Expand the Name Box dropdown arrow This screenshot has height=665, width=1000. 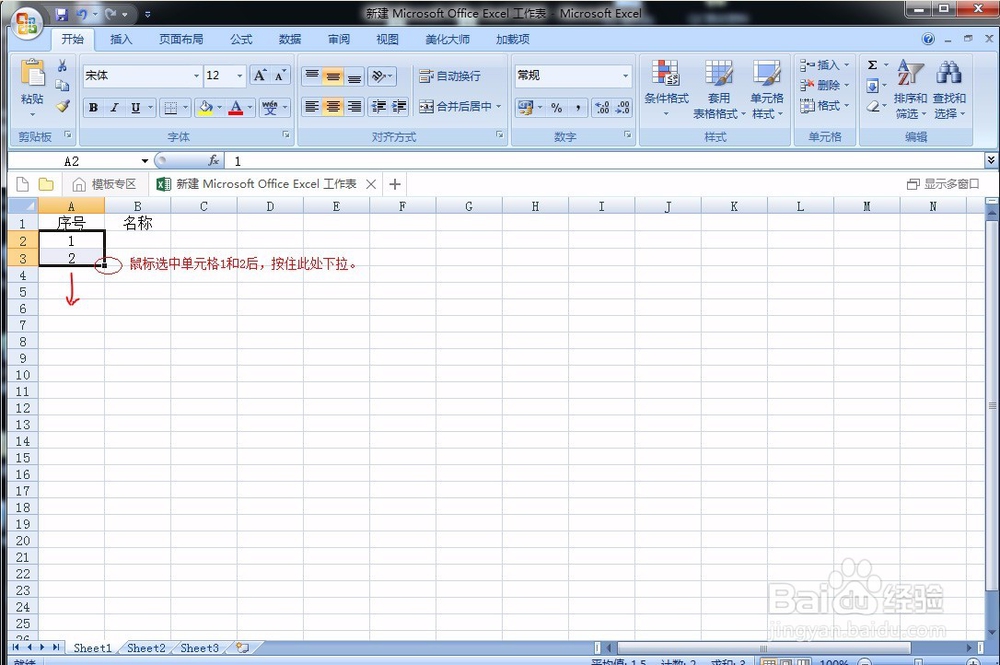pos(145,161)
